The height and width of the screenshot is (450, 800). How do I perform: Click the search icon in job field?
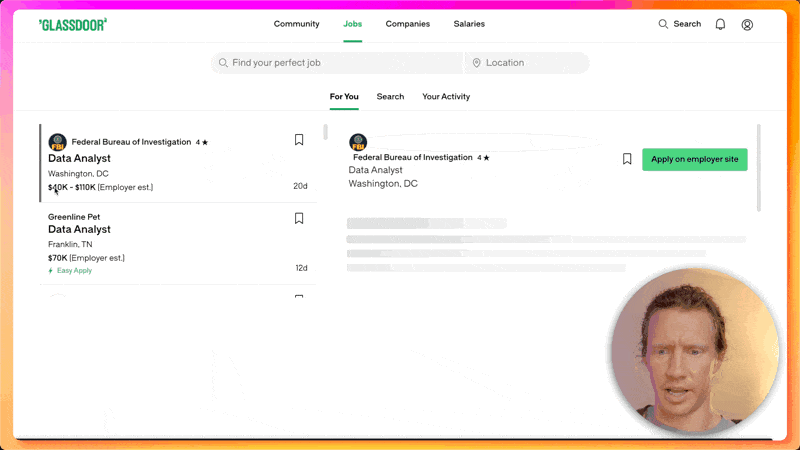(223, 63)
